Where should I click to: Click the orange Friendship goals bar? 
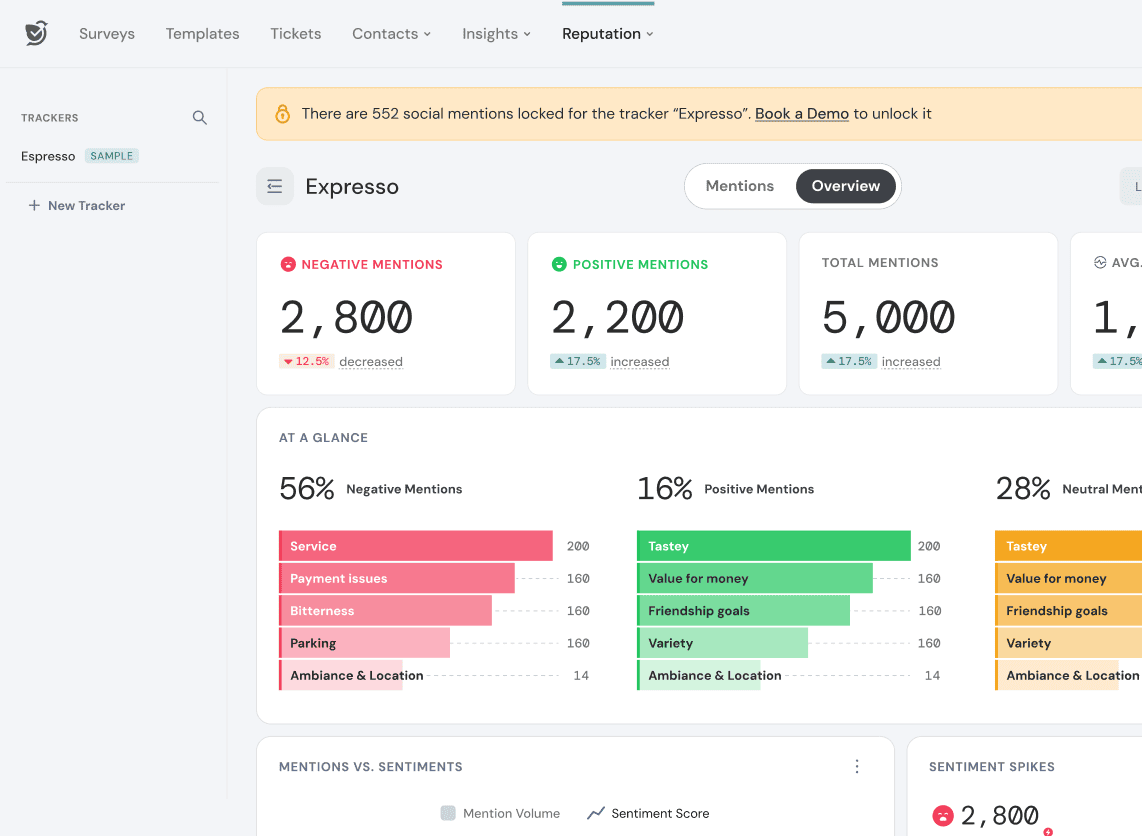[1068, 610]
